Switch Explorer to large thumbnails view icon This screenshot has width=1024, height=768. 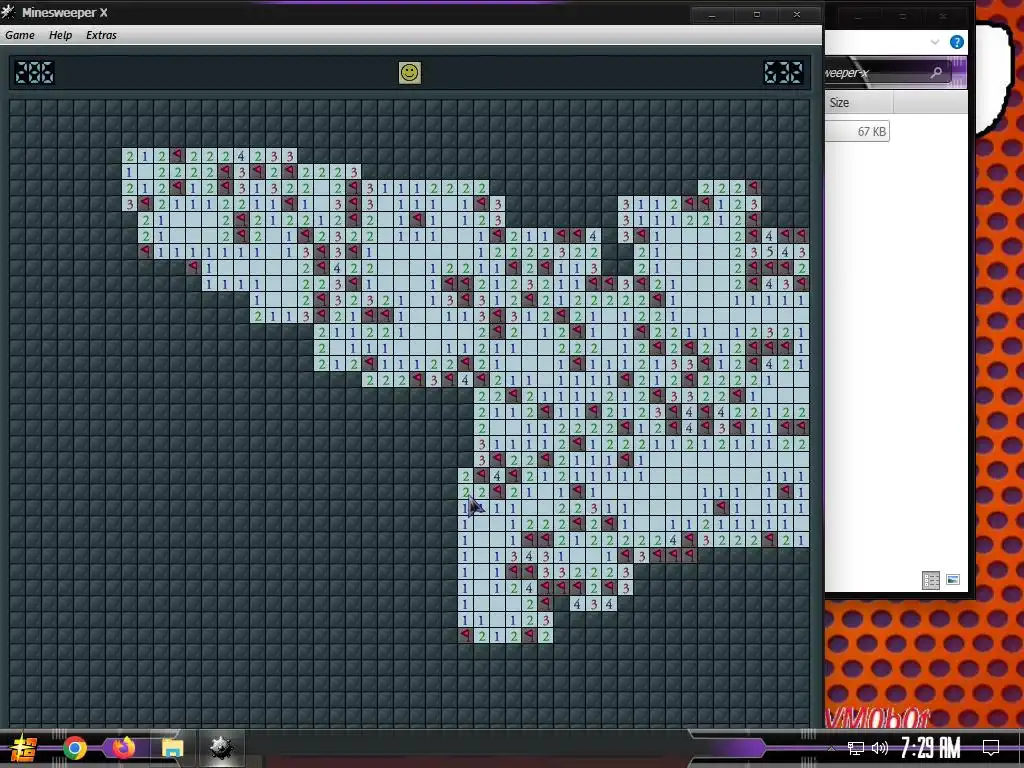click(x=953, y=580)
